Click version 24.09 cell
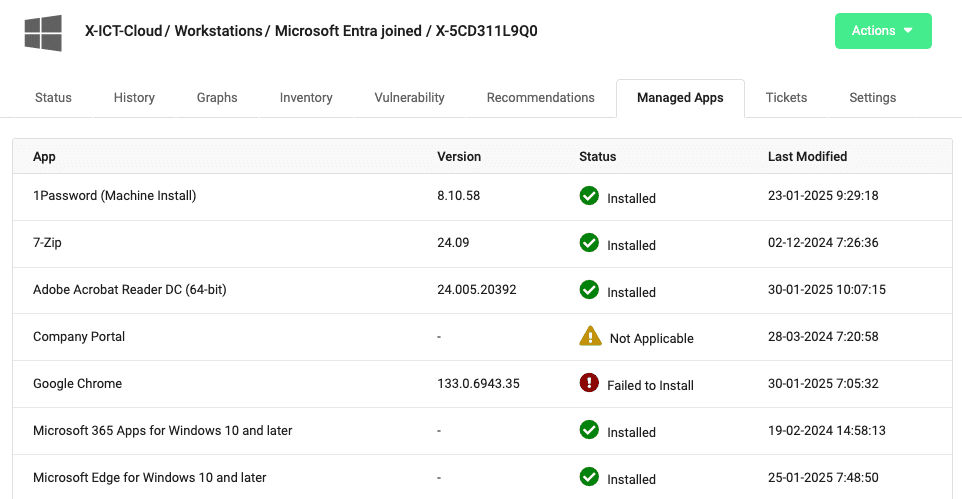The width and height of the screenshot is (962, 499). 453,242
